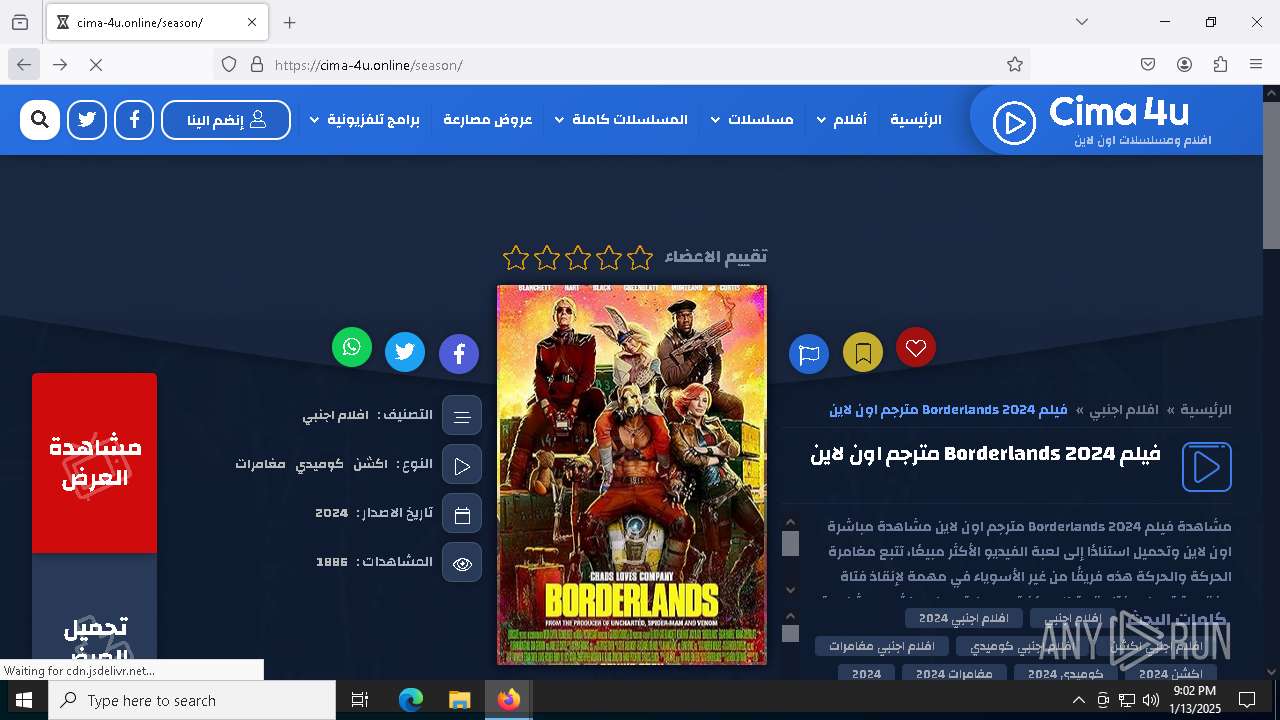Share on WhatsApp
This screenshot has height=720, width=1280.
click(x=352, y=347)
